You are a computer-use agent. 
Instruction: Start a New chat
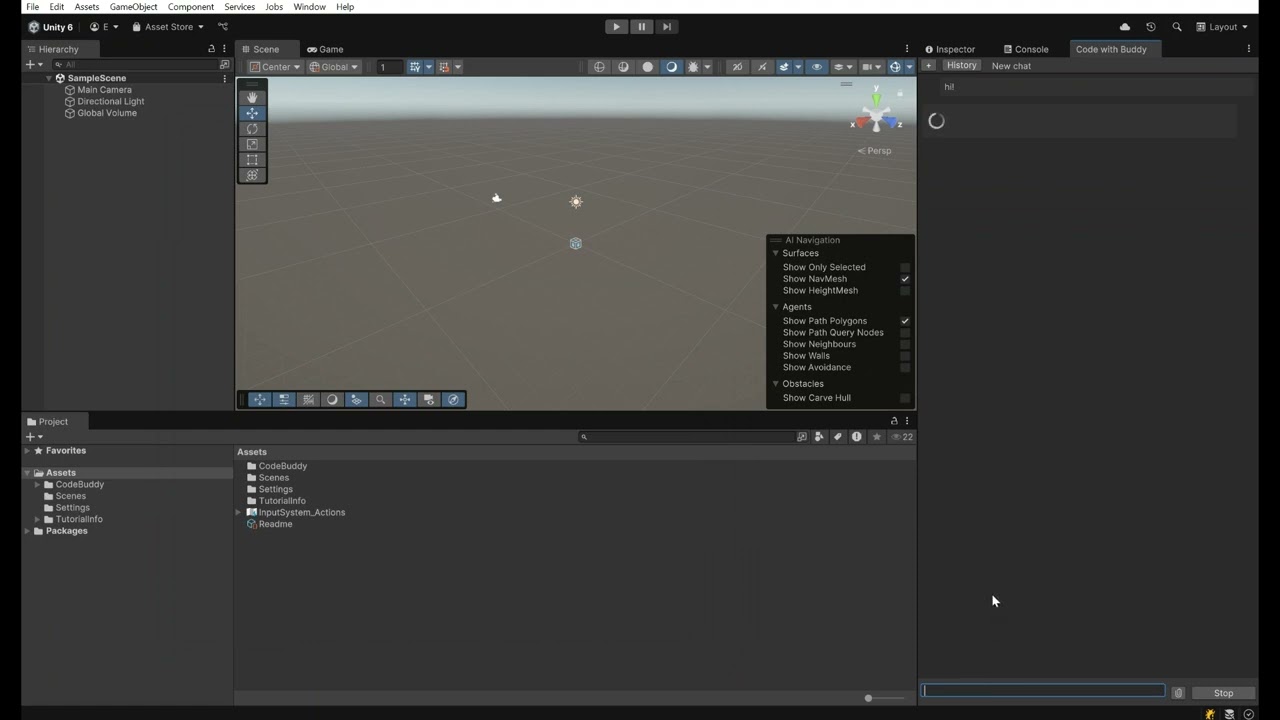tap(1011, 66)
